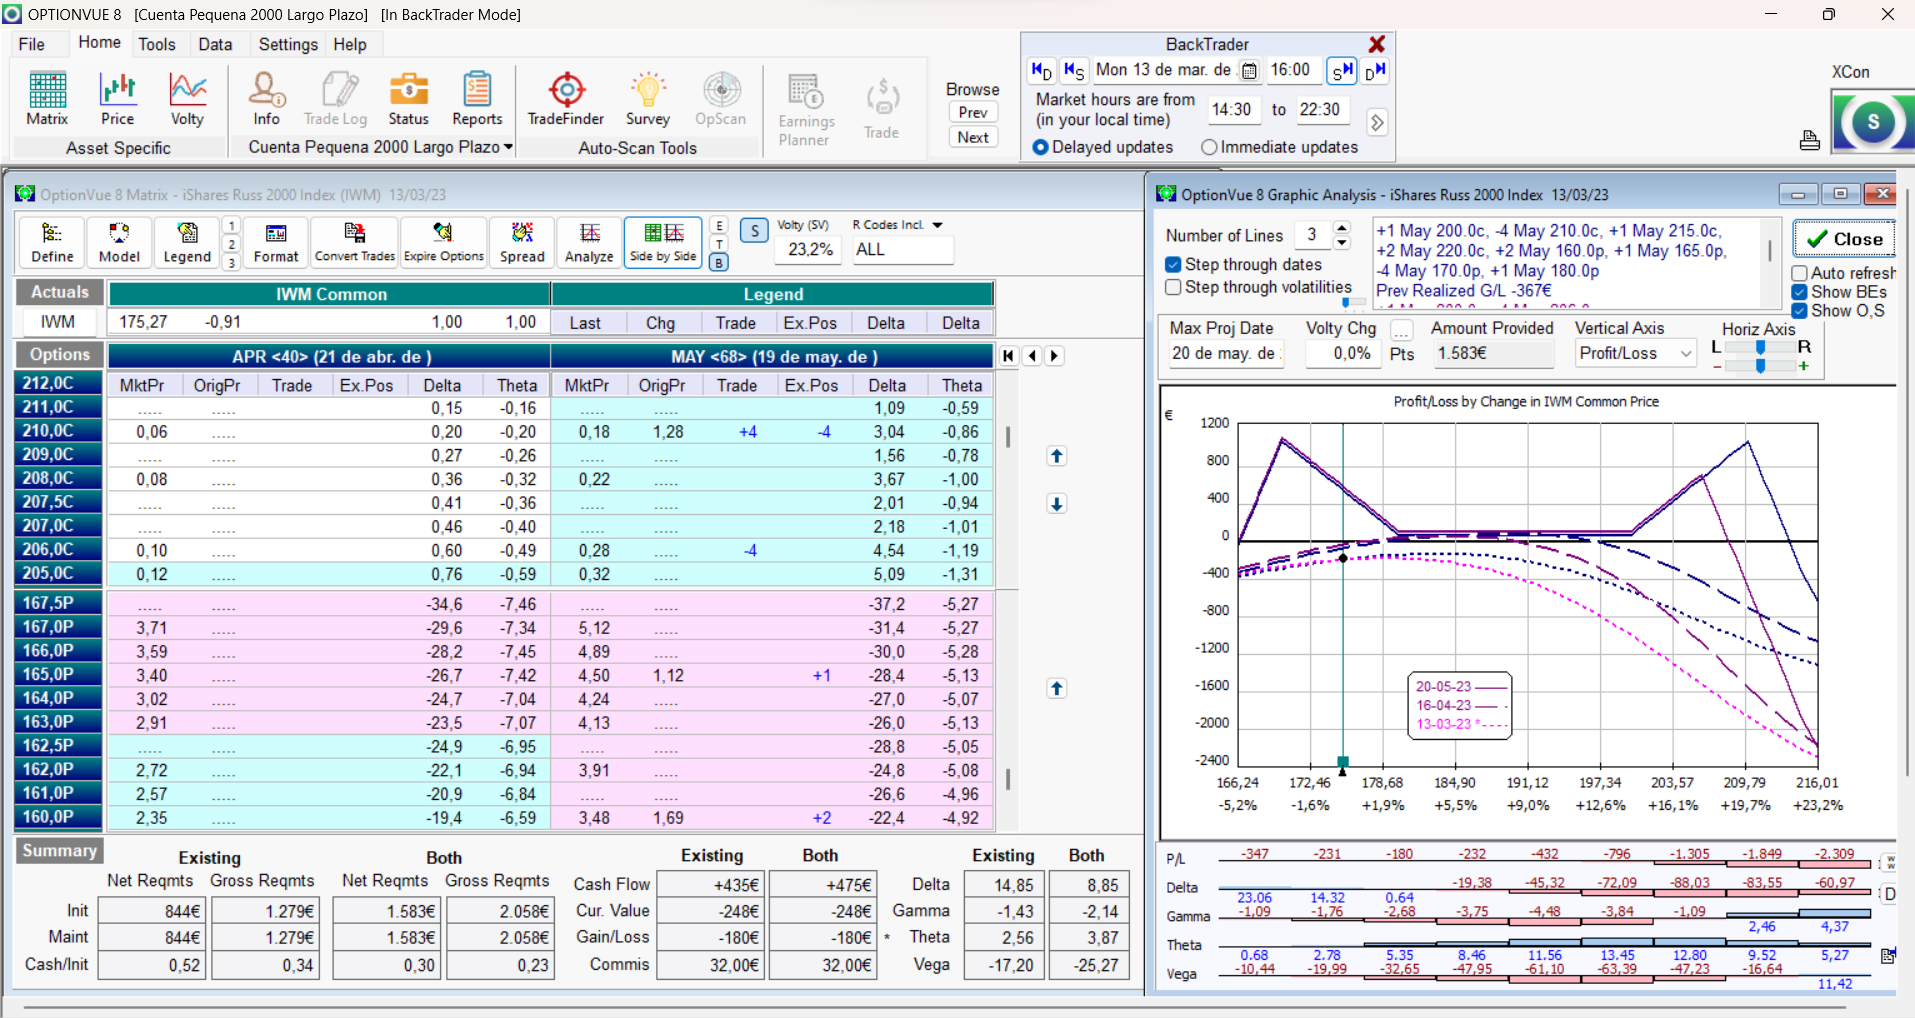Click Expire Options button

(x=444, y=243)
